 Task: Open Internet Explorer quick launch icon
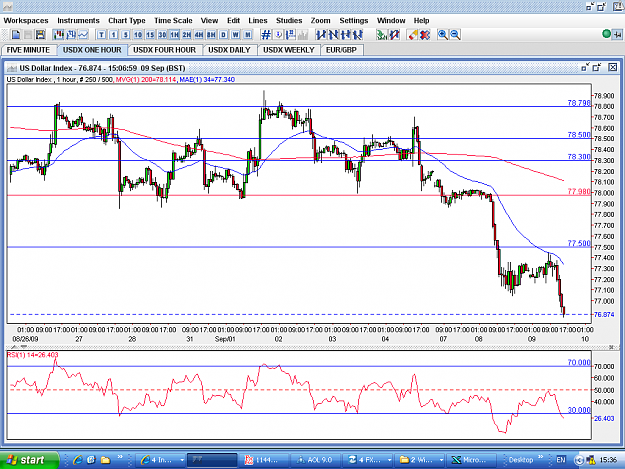[78, 460]
